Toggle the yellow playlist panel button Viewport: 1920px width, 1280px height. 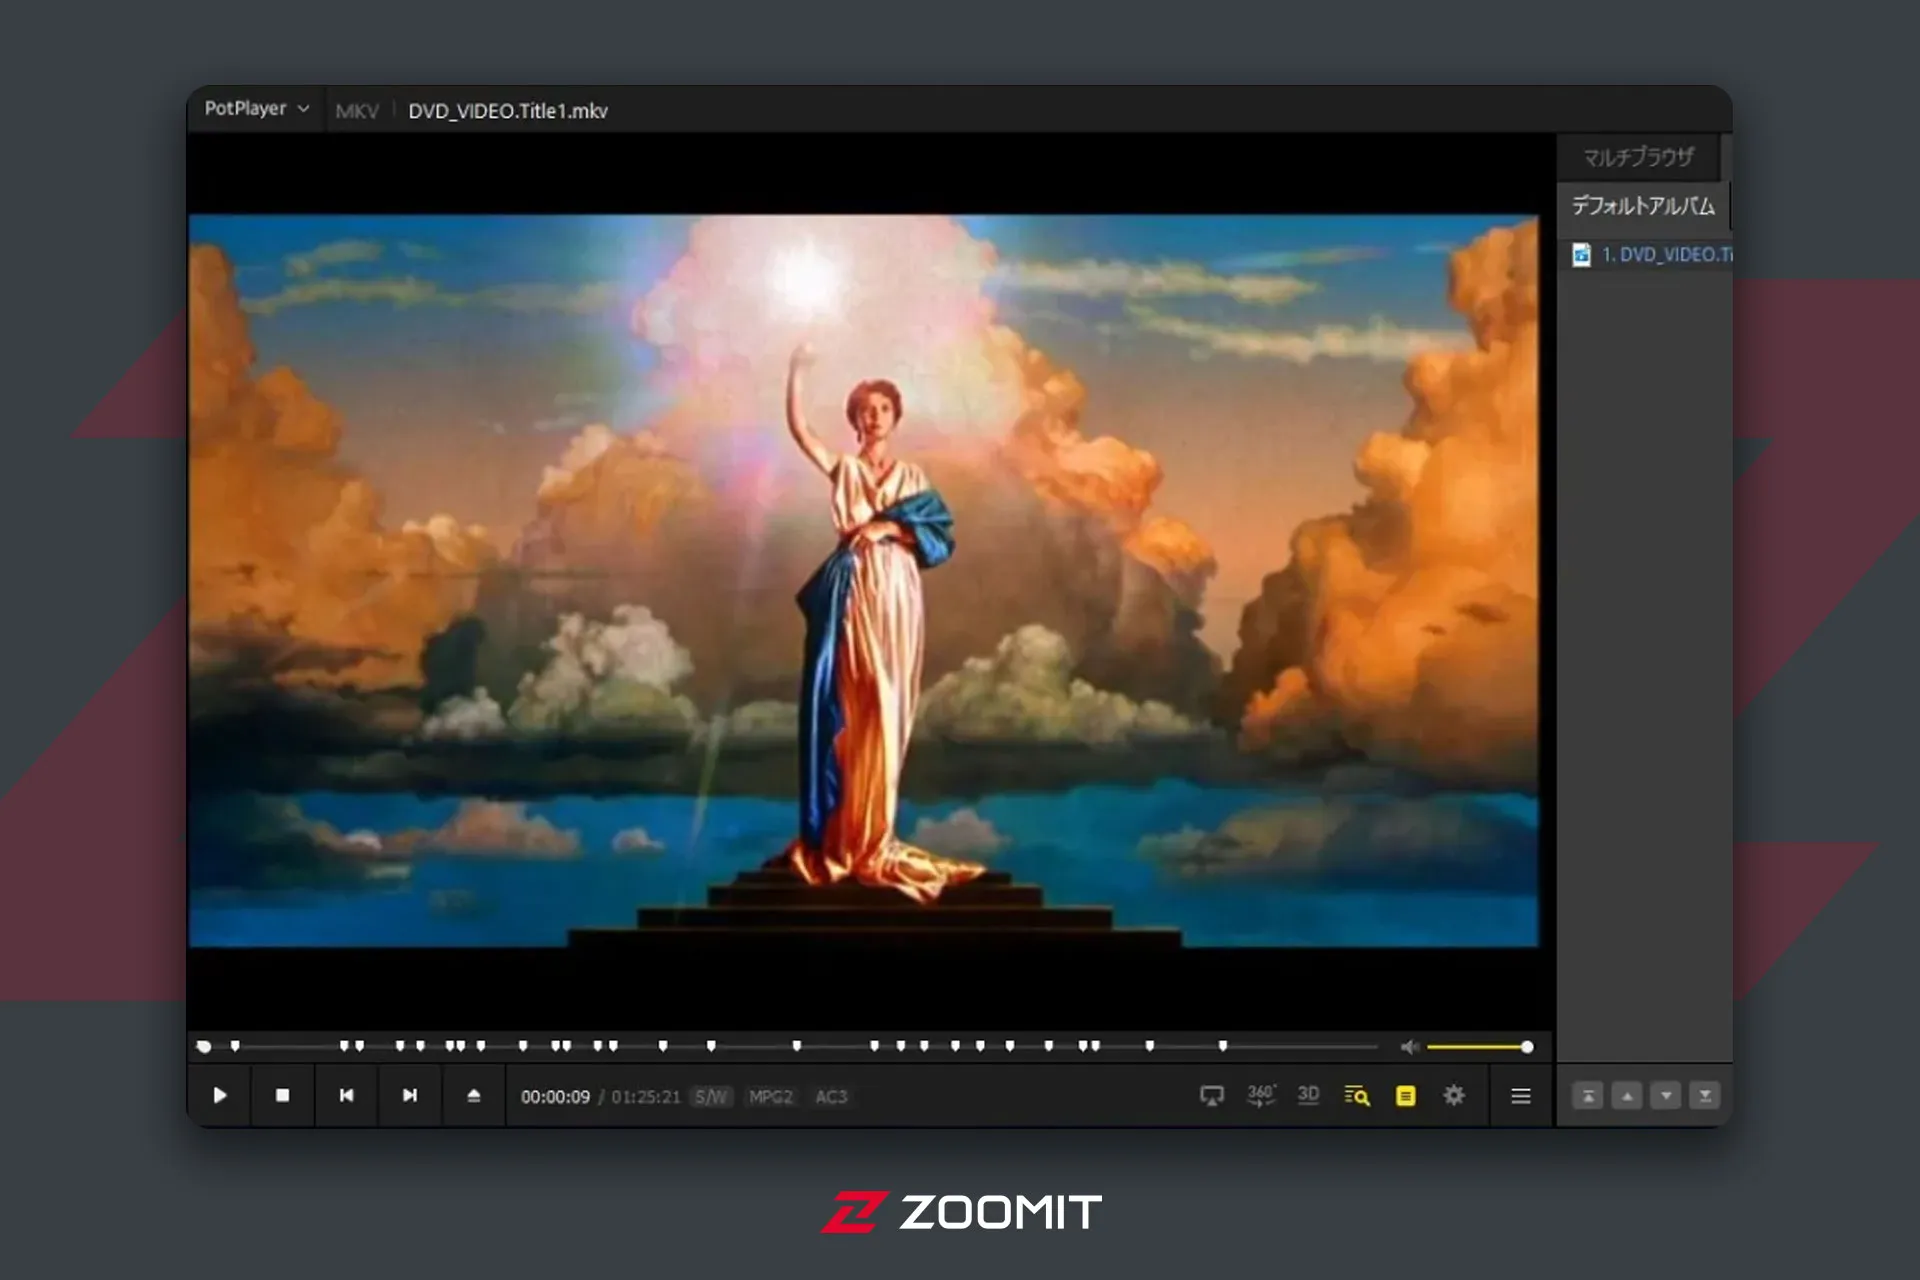1405,1096
